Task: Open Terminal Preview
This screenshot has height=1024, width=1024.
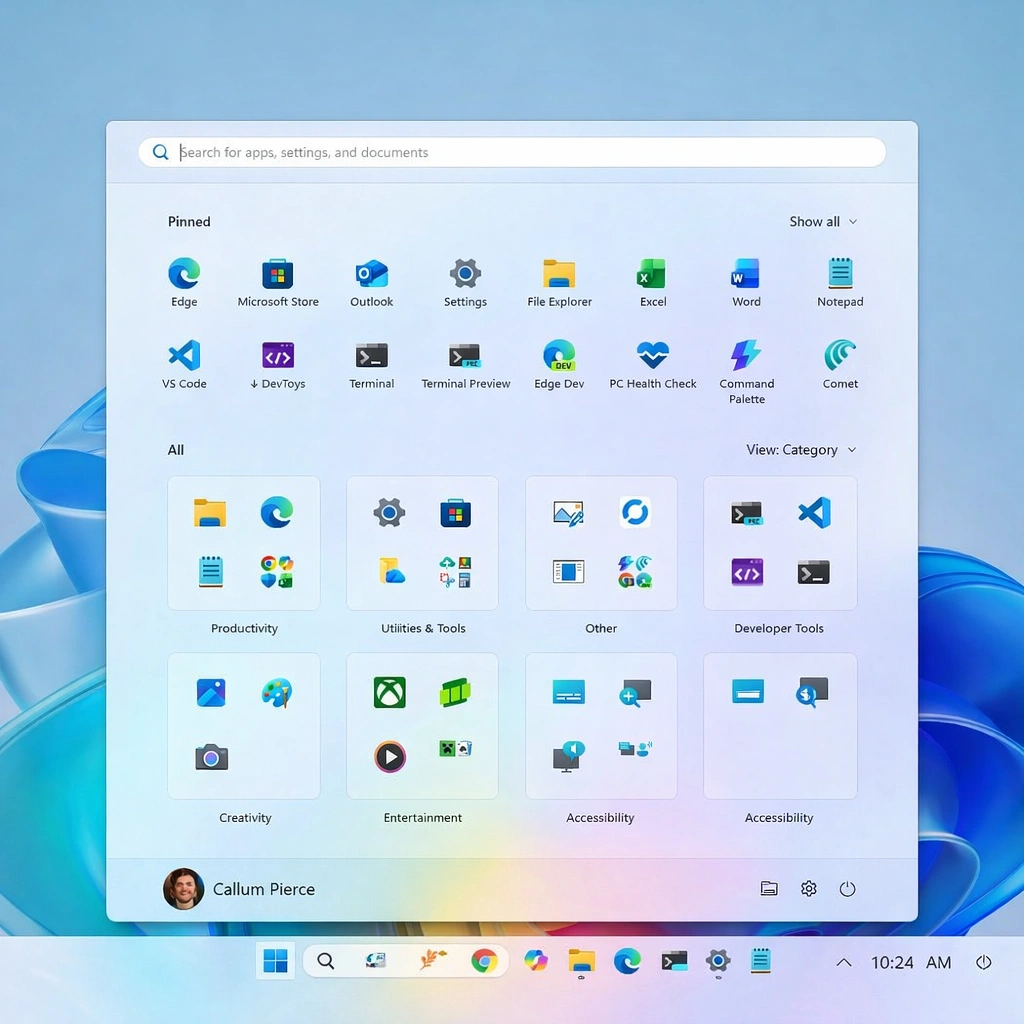Action: tap(465, 362)
